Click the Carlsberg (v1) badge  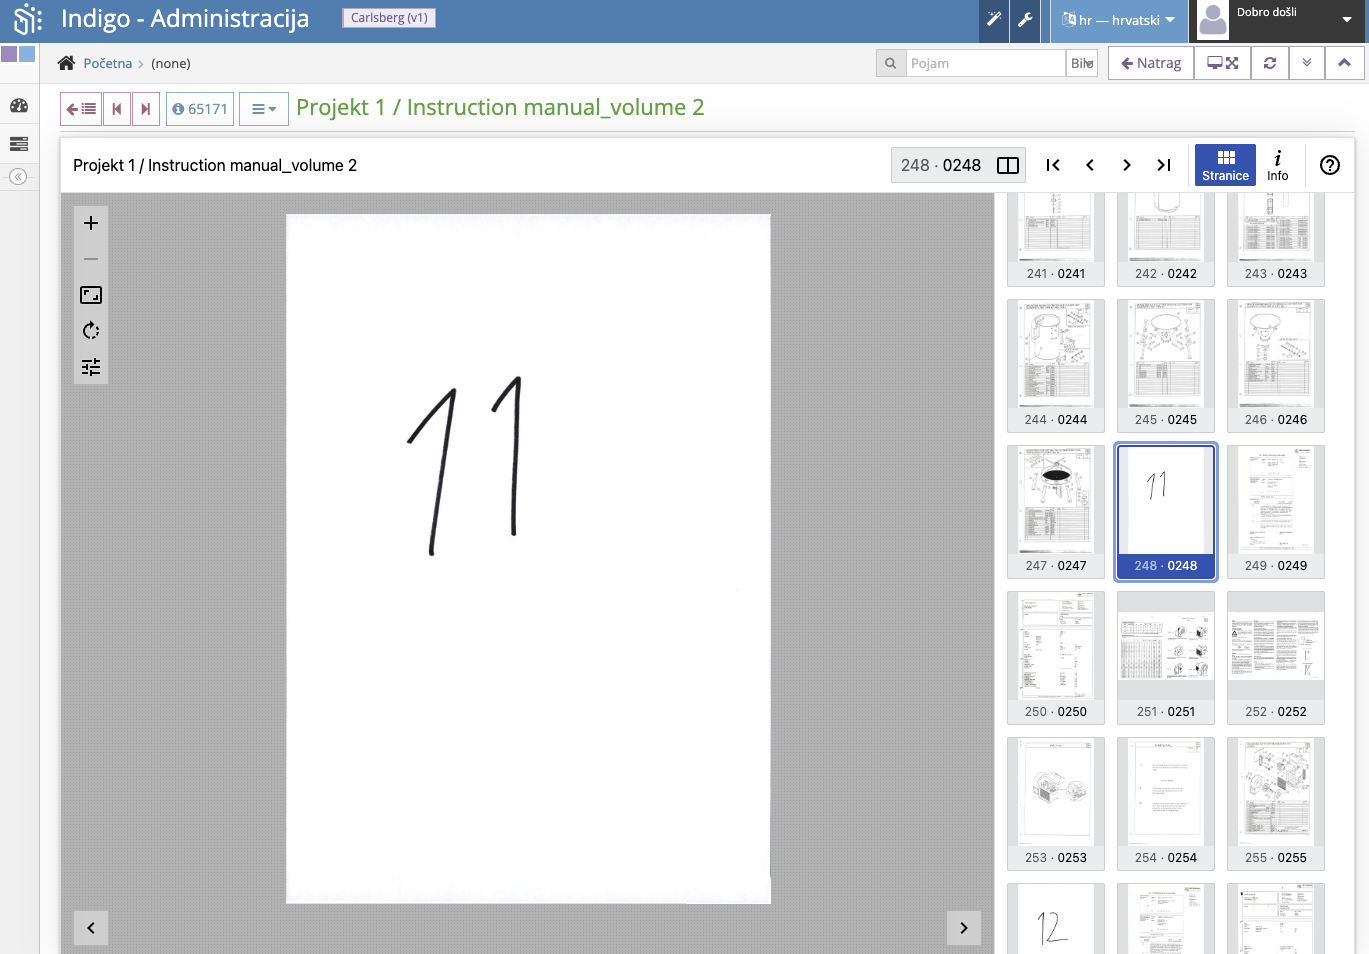389,18
